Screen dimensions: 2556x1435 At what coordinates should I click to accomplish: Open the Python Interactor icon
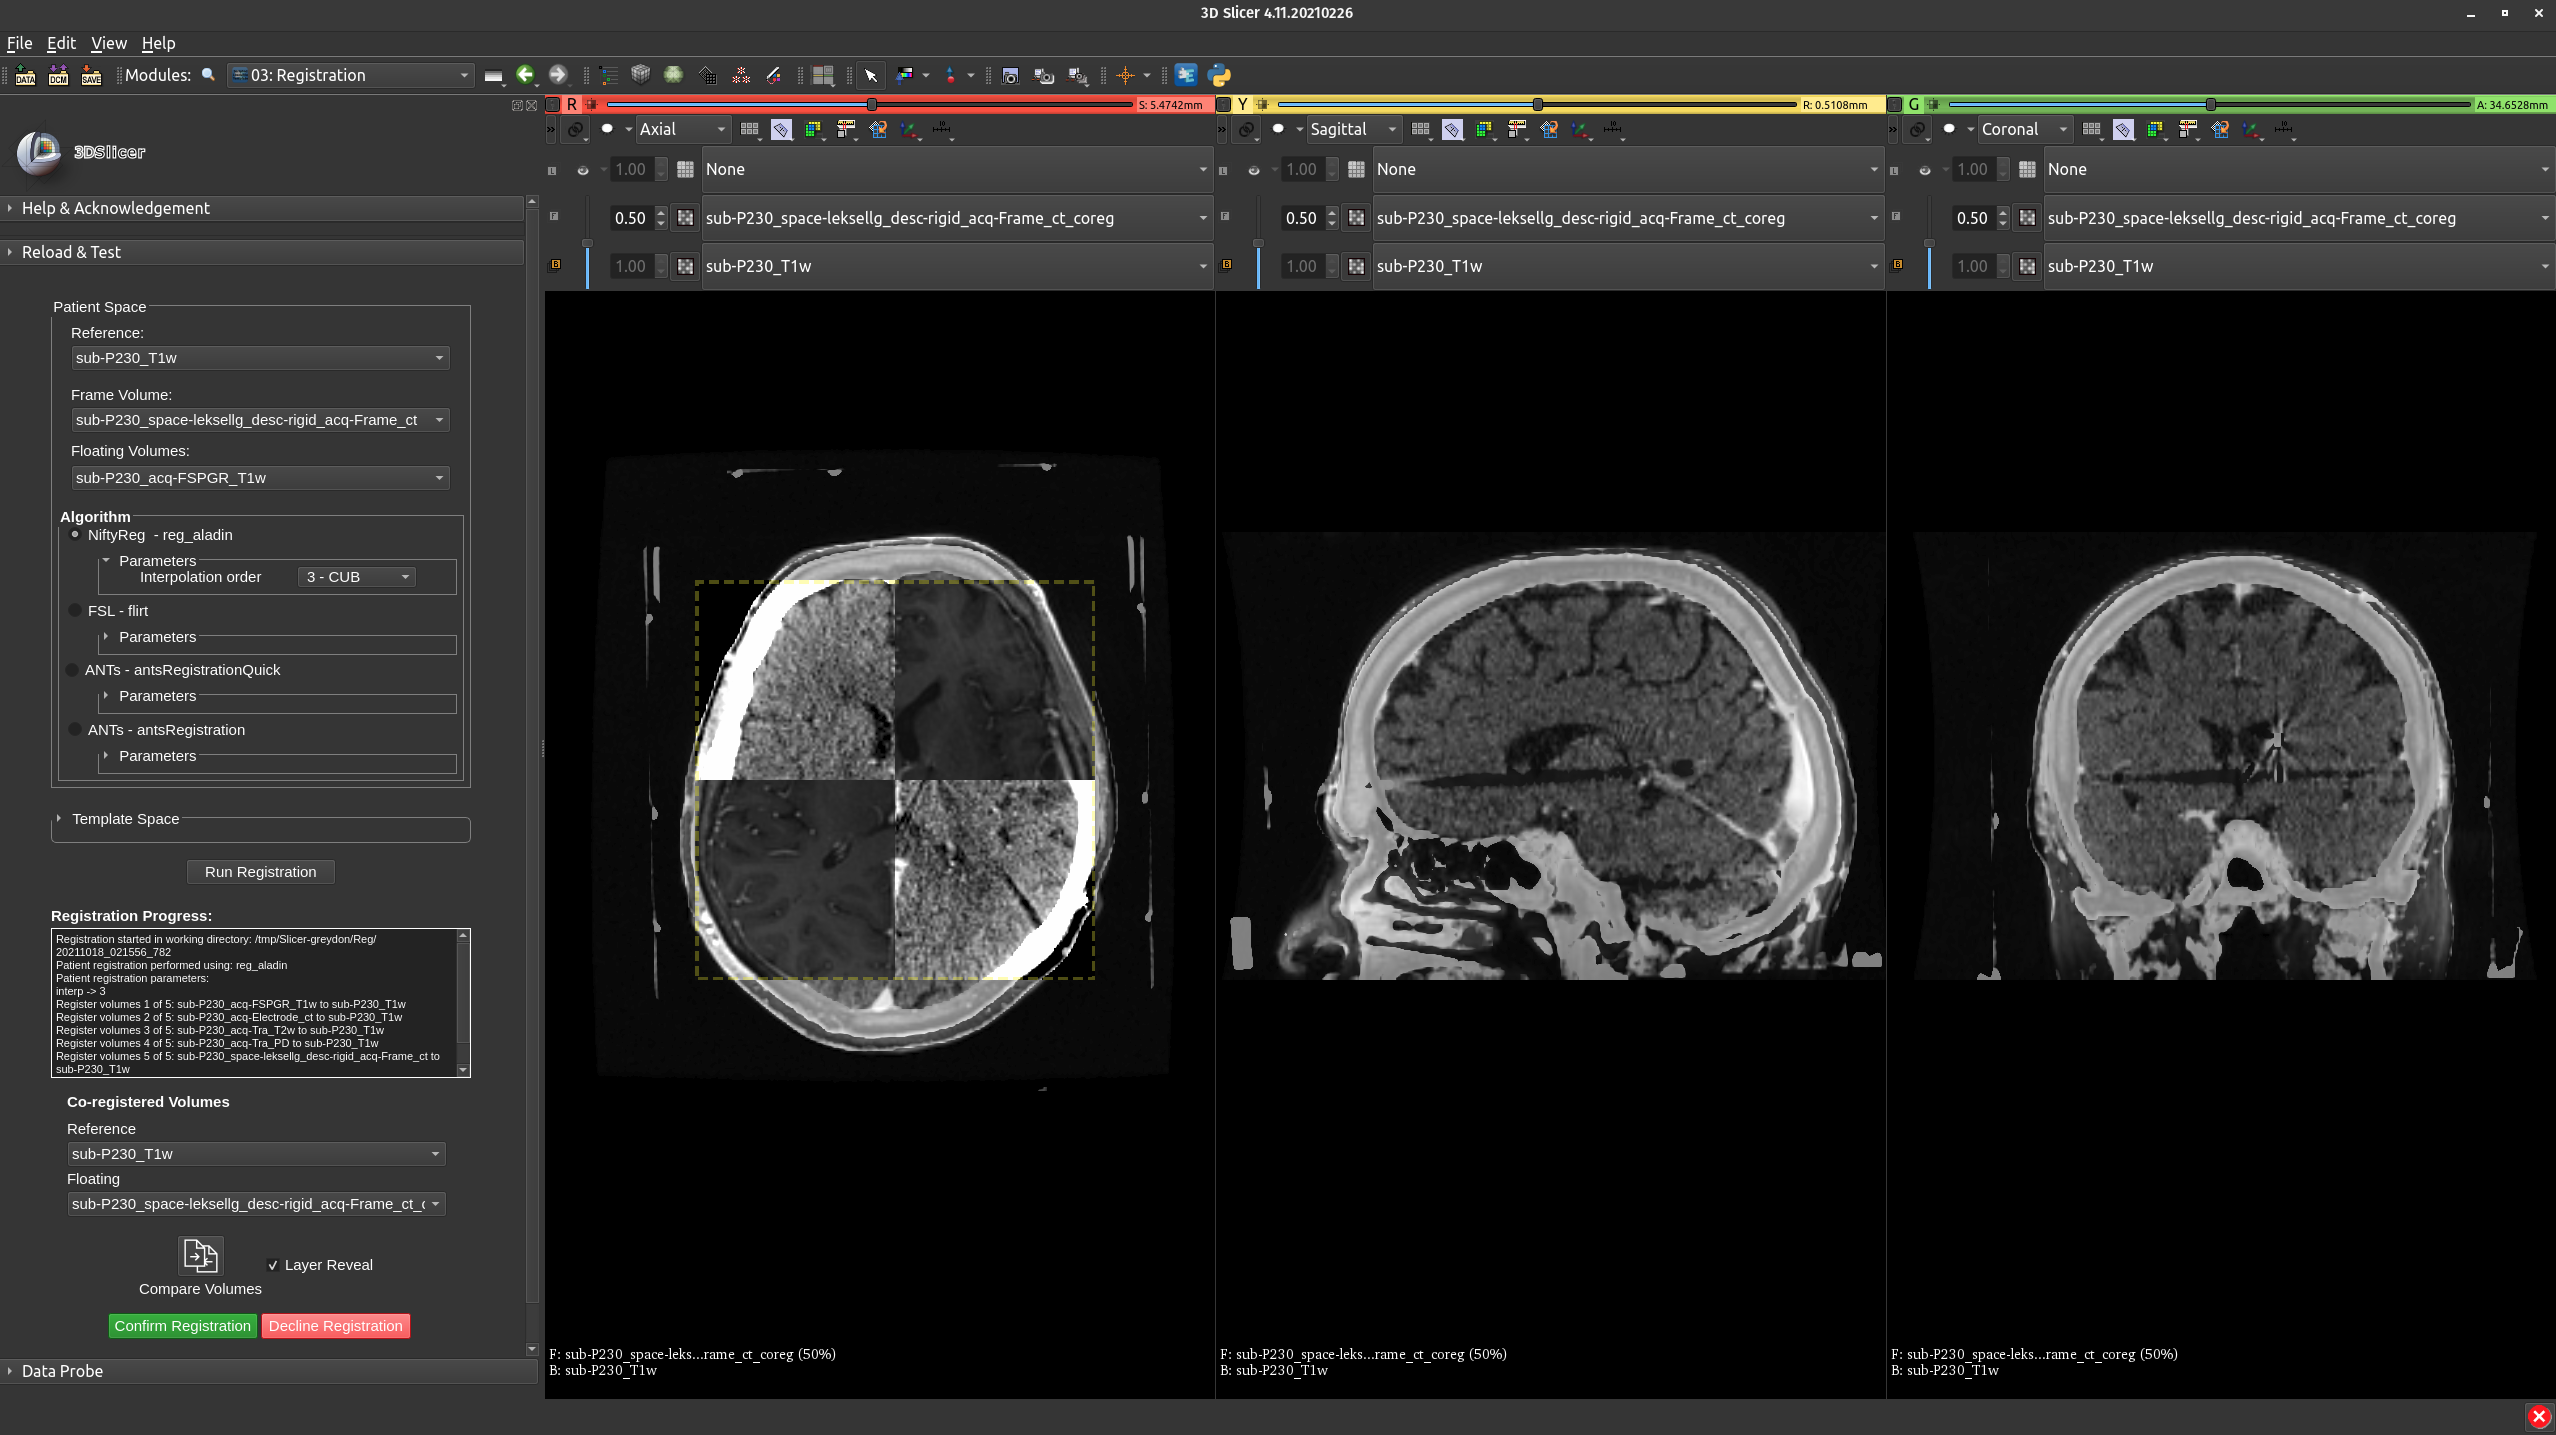tap(1219, 75)
